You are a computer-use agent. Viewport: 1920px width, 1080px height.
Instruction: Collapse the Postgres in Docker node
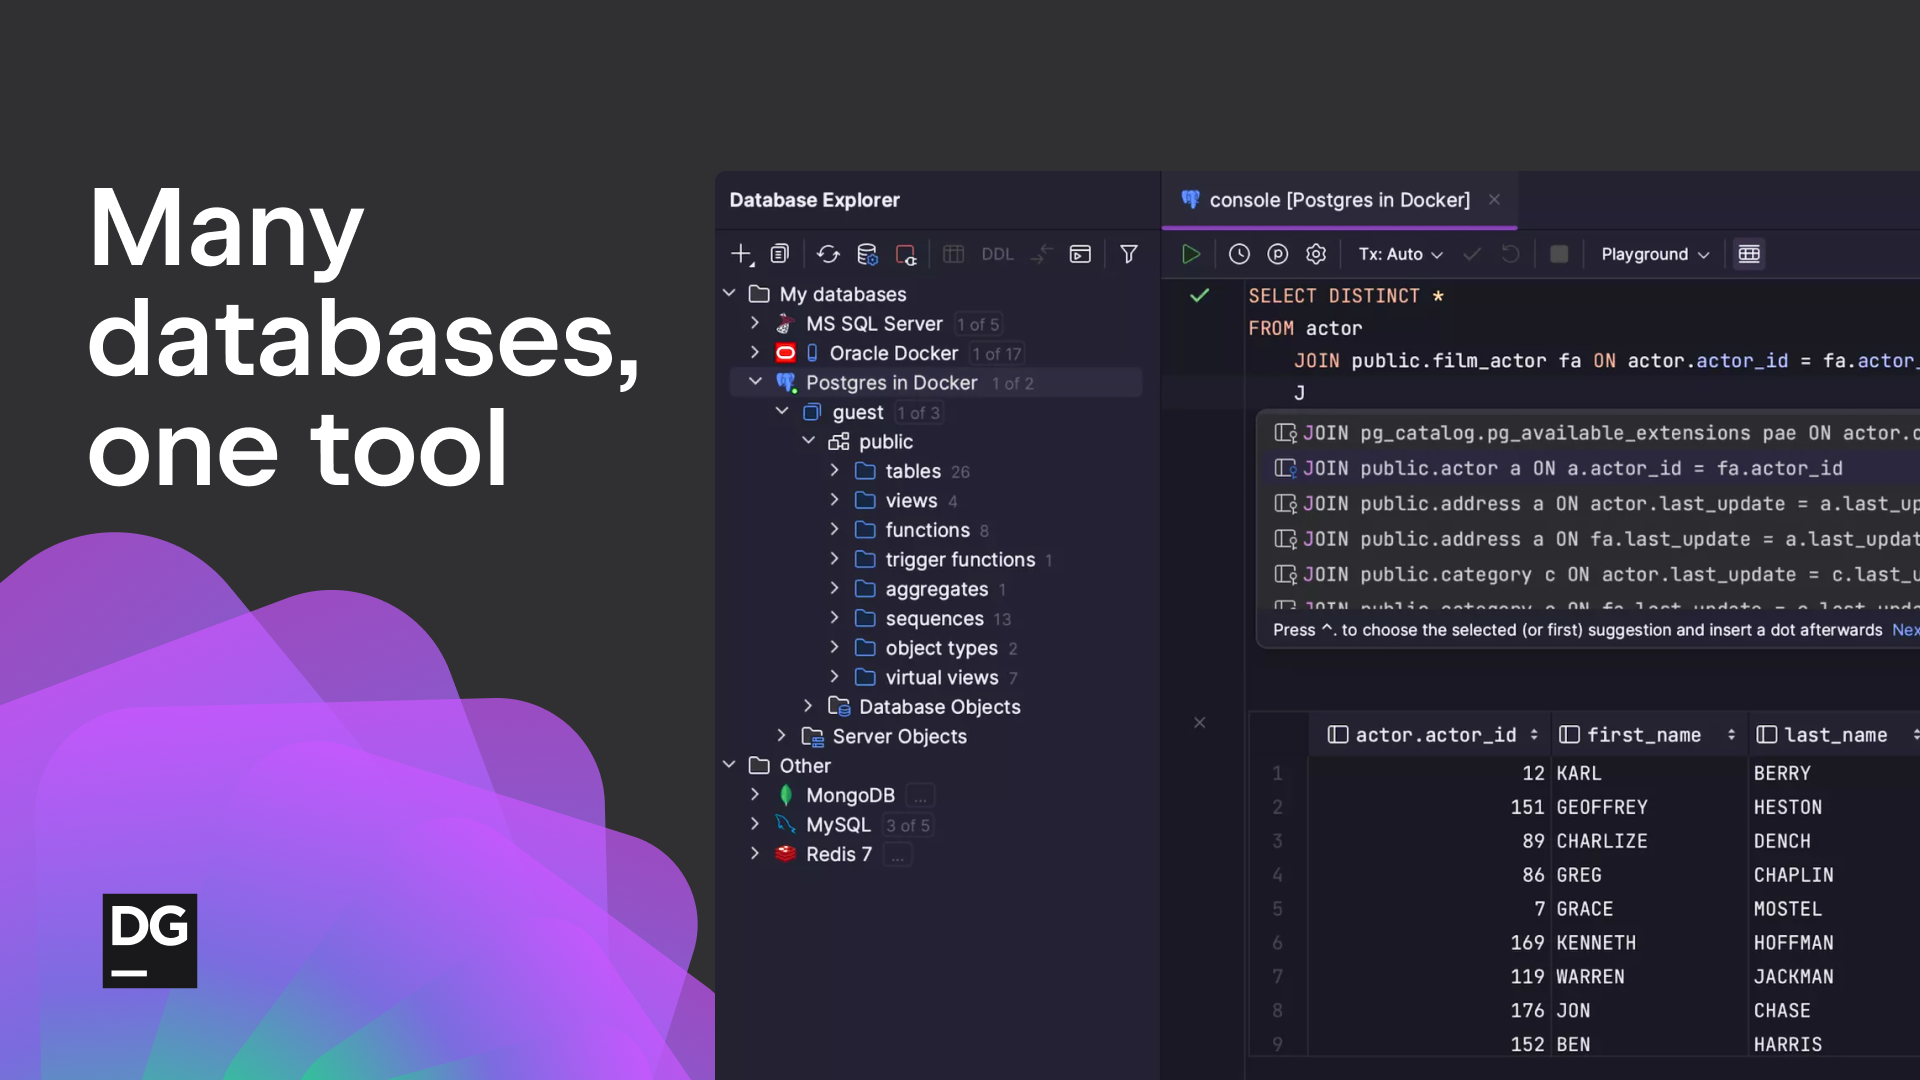756,382
